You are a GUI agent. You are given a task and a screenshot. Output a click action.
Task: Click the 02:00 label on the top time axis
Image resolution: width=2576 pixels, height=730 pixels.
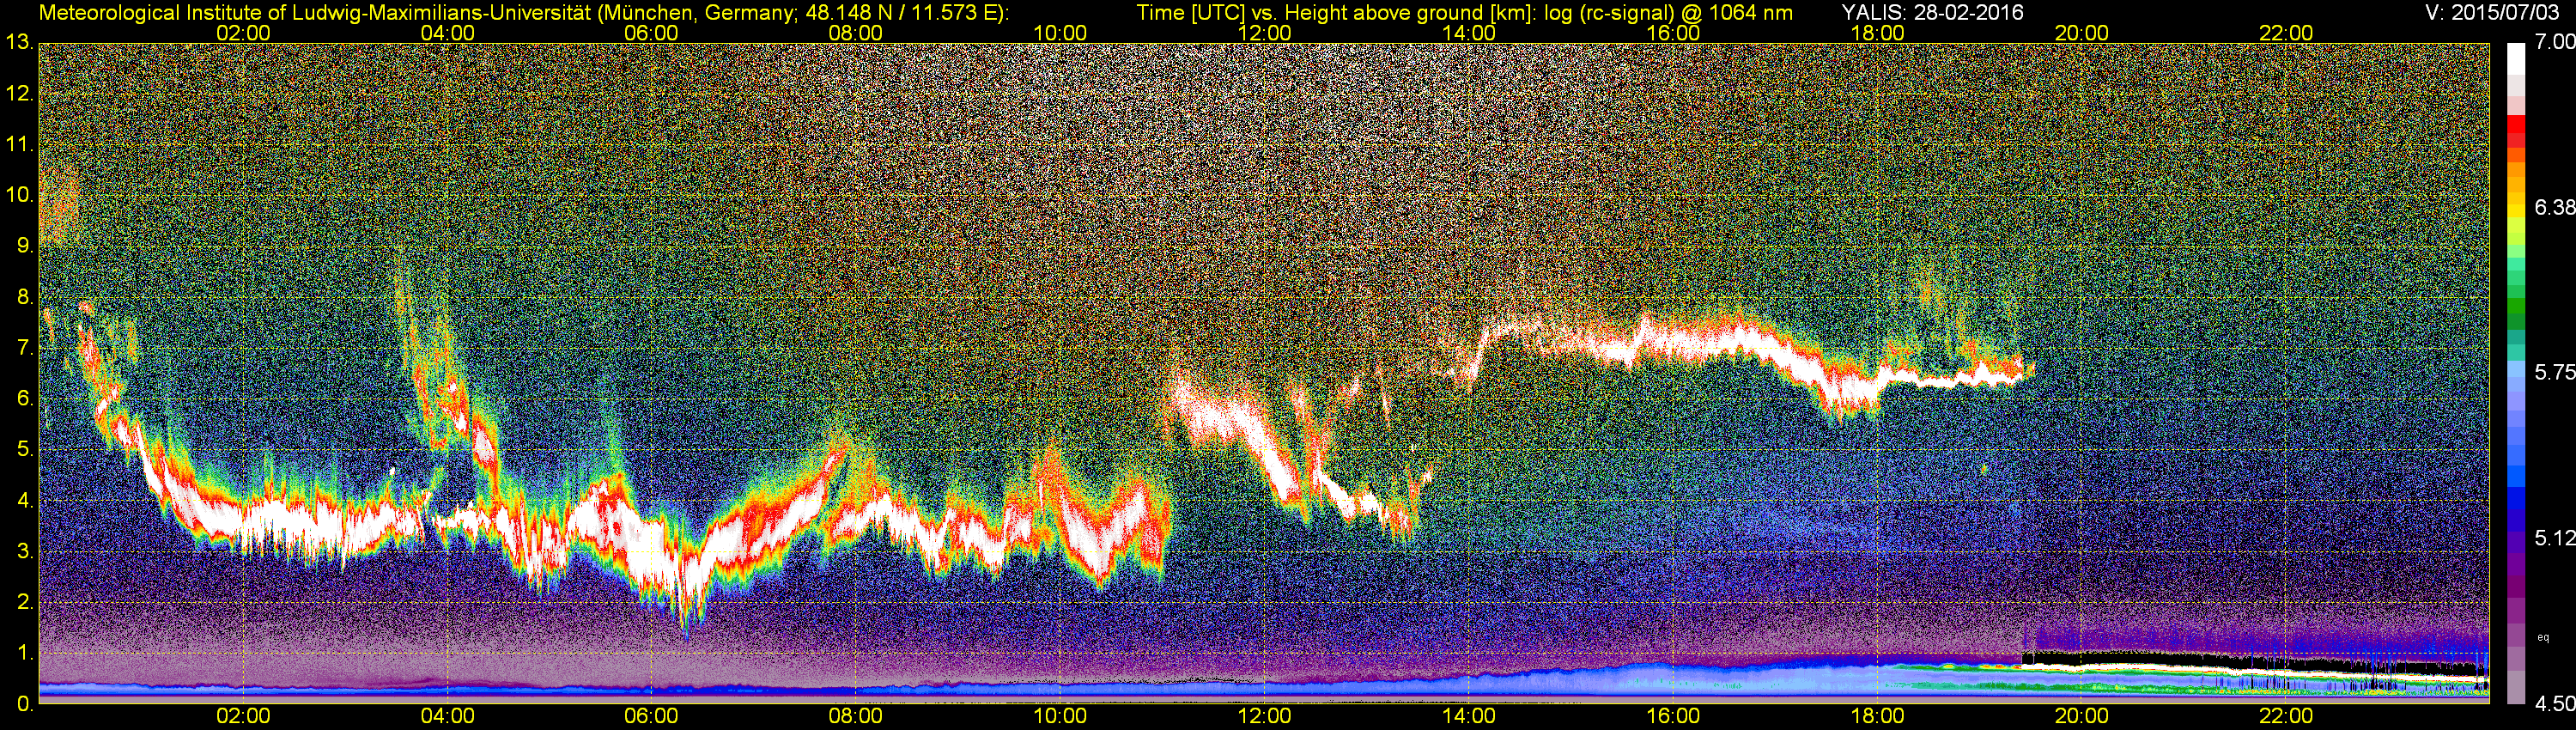[243, 33]
